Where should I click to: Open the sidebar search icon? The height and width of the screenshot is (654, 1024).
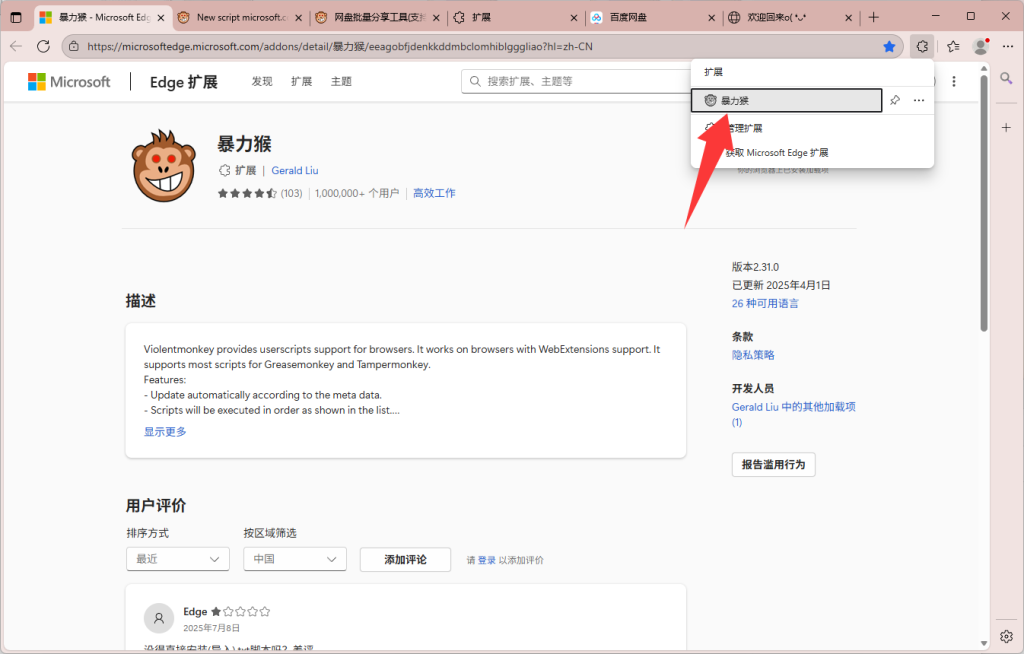1006,77
